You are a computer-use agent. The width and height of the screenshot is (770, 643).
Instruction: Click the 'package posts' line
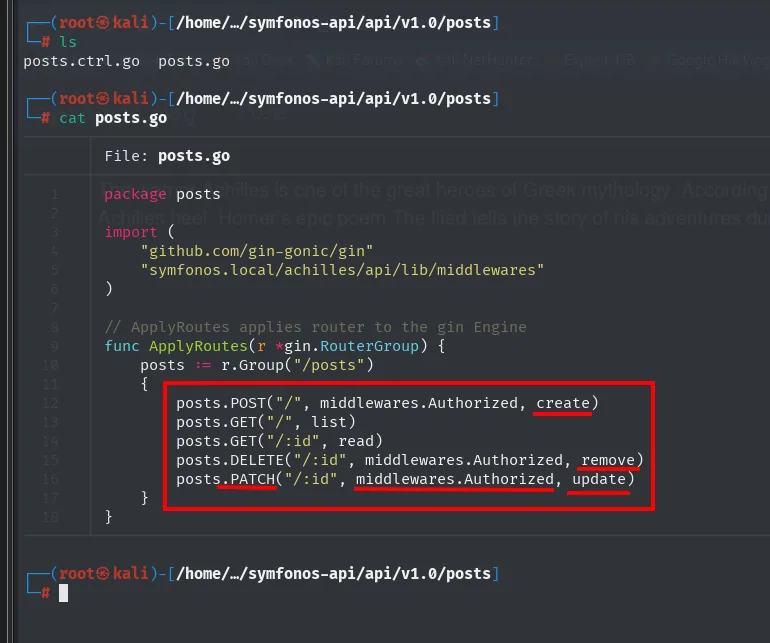(x=162, y=195)
